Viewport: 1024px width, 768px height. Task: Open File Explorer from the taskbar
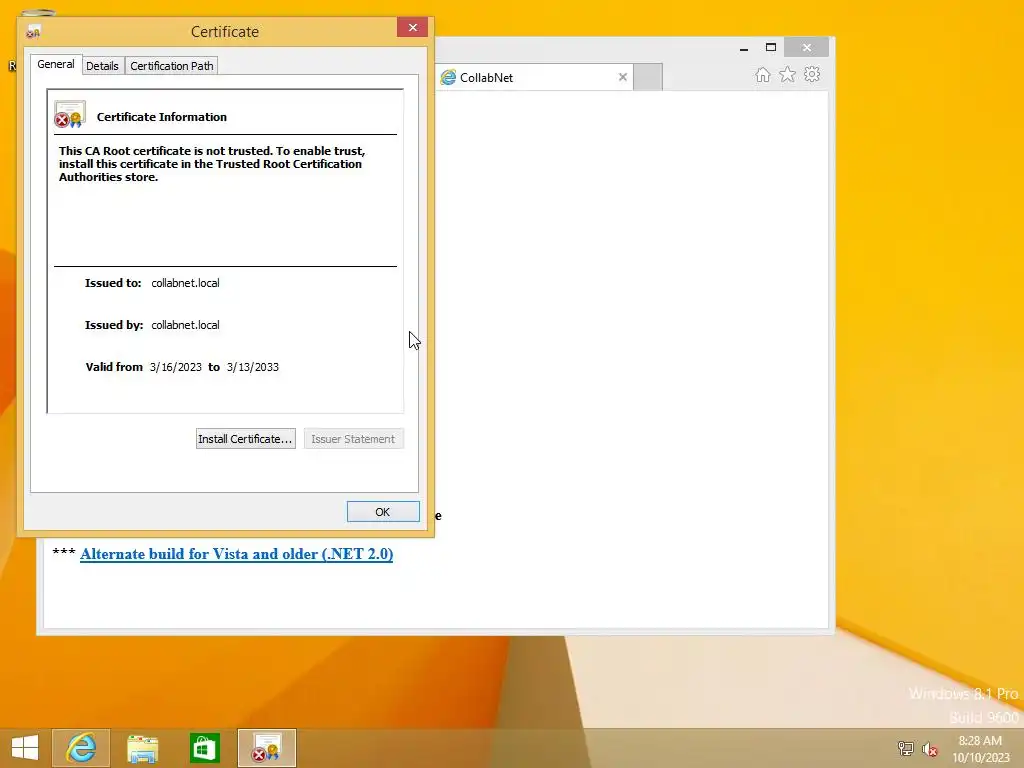point(142,748)
